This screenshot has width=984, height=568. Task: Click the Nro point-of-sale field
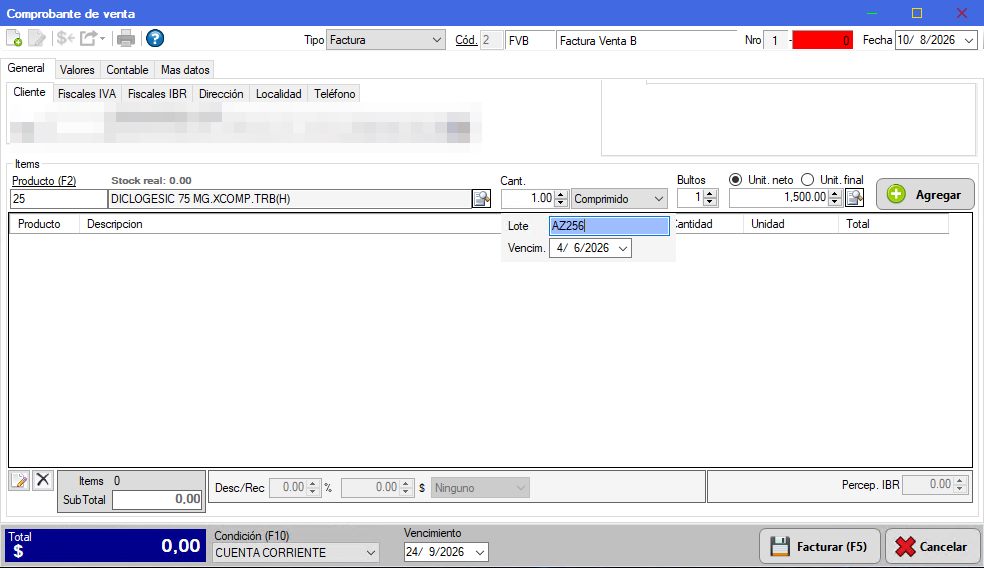[x=776, y=41]
